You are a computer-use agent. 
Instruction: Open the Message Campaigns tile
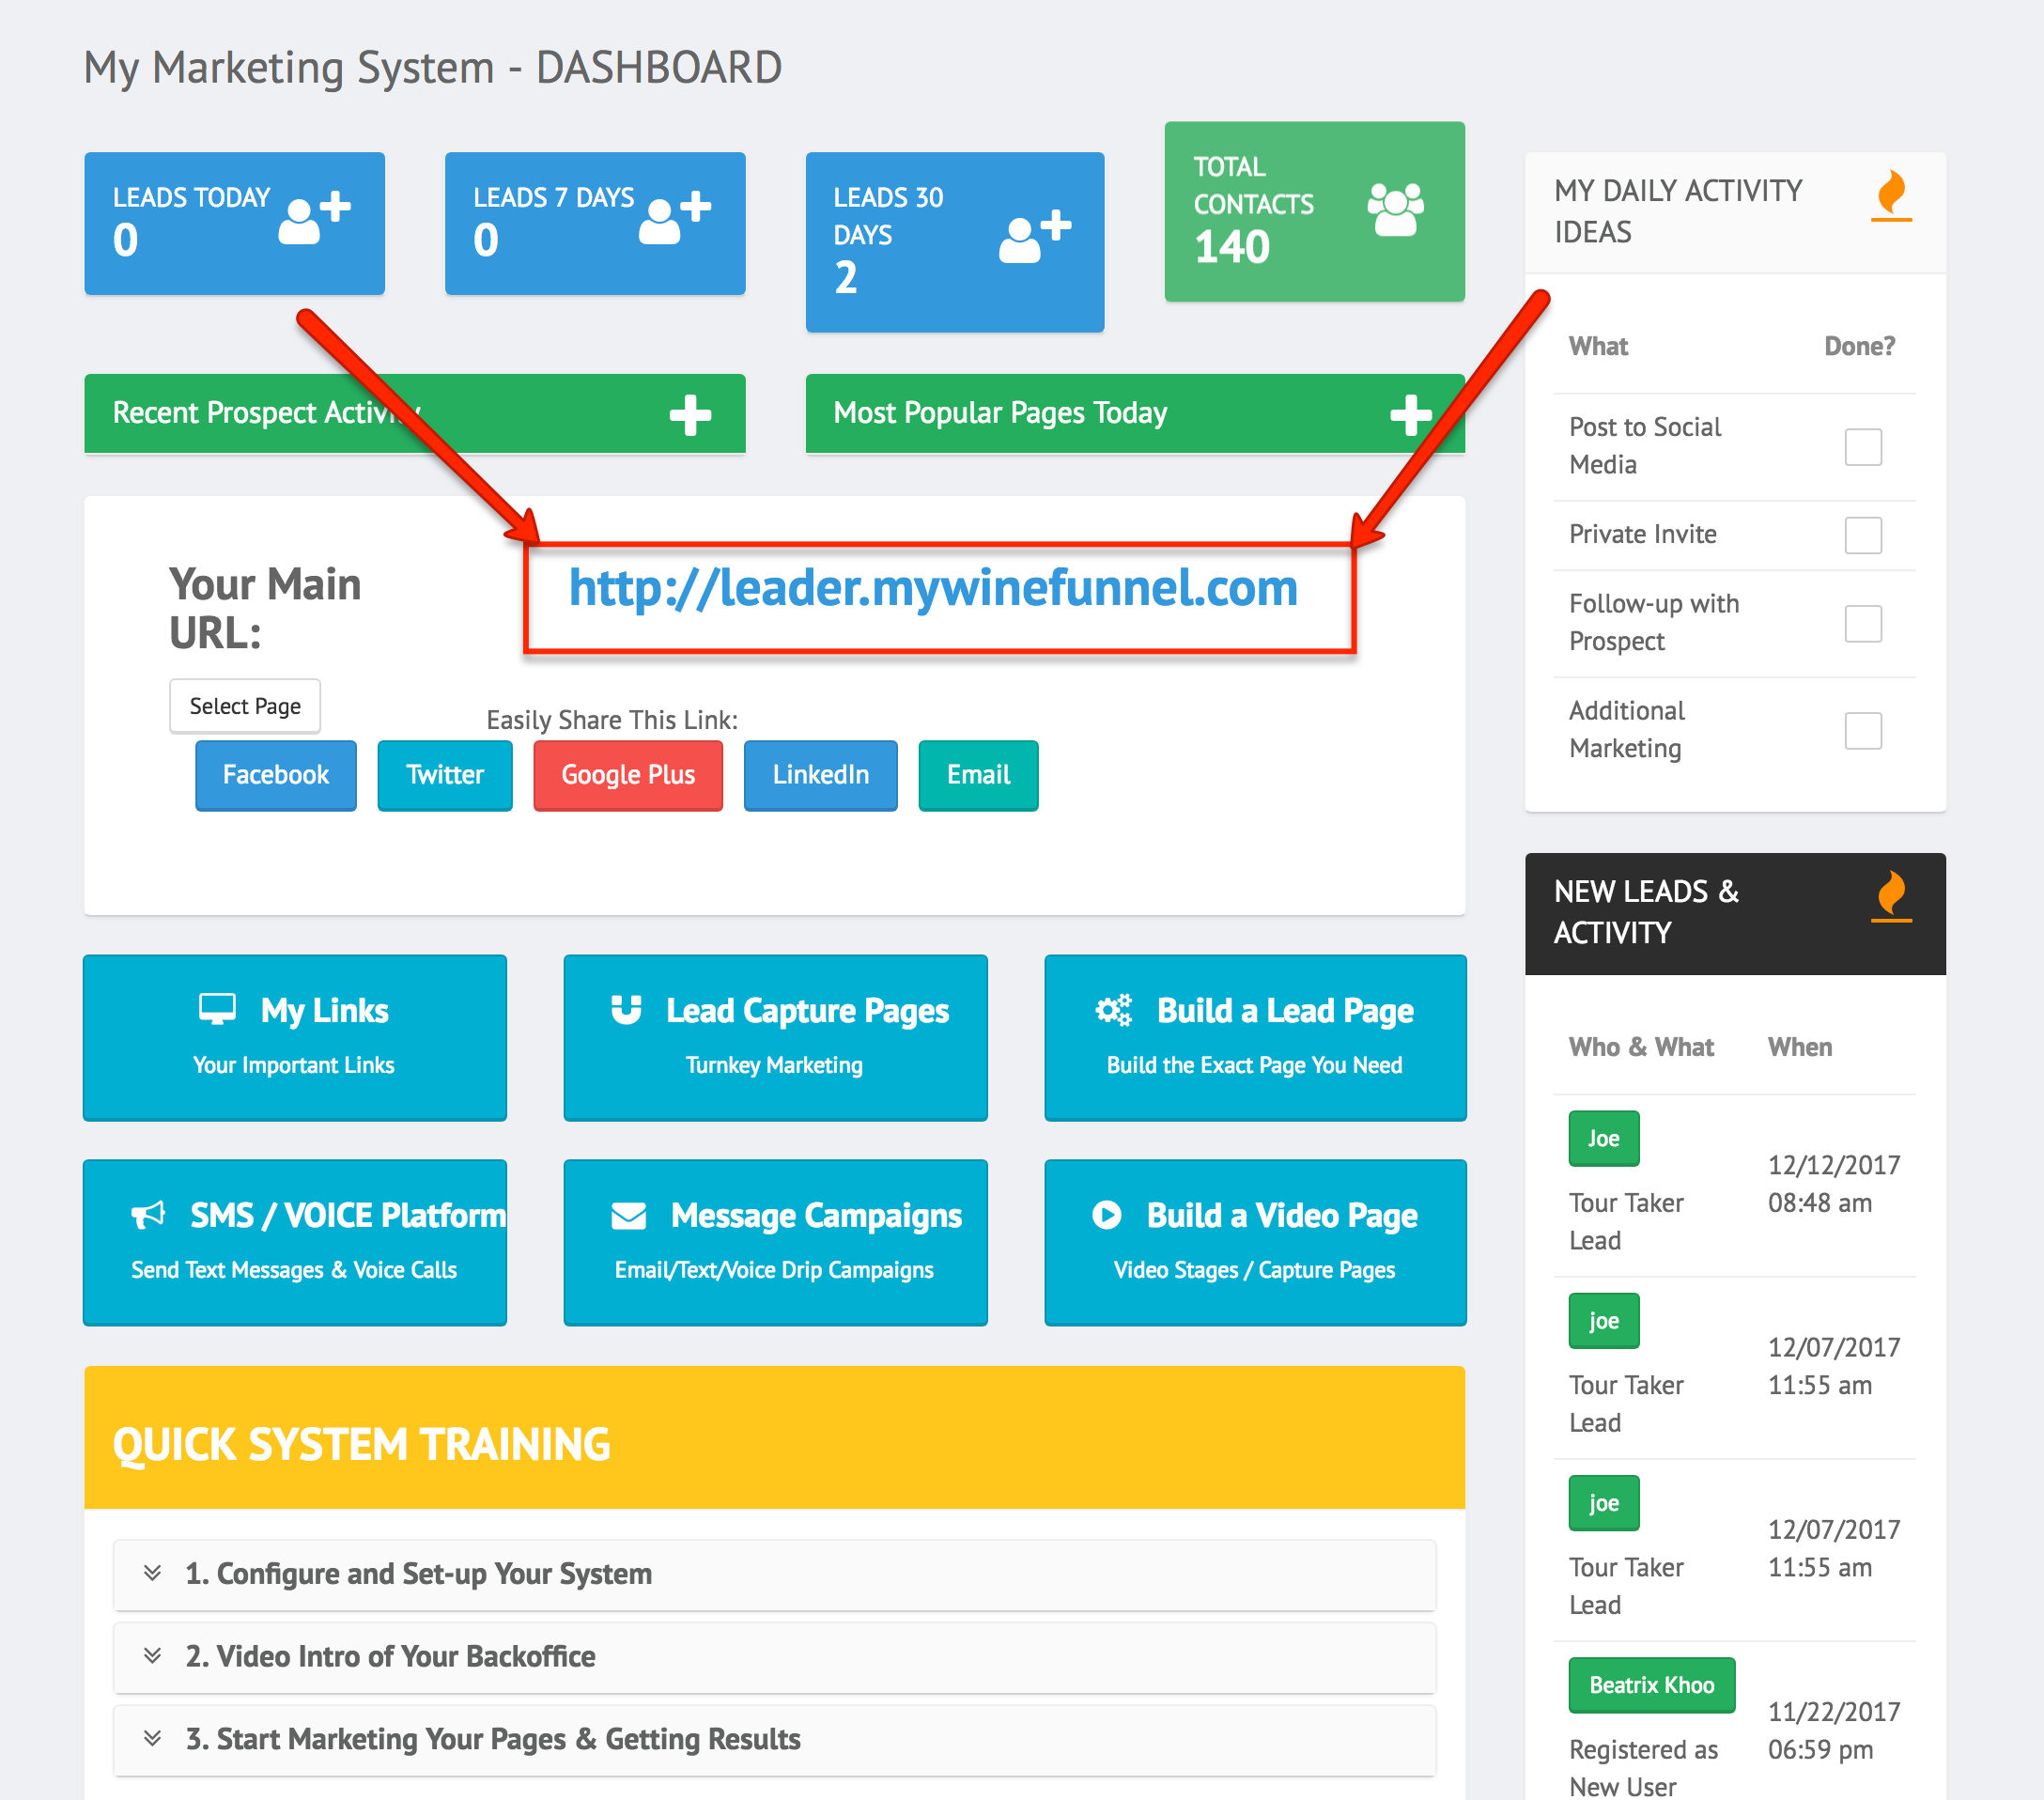[775, 1241]
